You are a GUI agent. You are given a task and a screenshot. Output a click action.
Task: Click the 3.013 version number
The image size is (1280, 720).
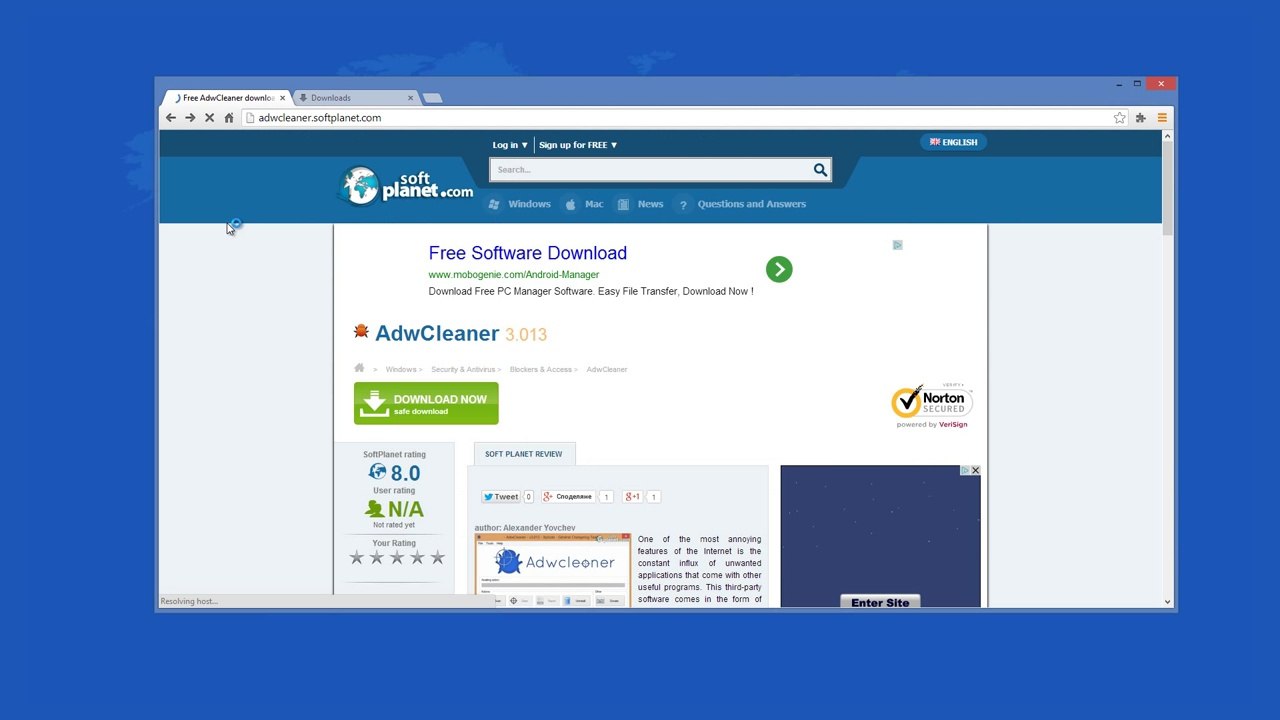tap(526, 335)
